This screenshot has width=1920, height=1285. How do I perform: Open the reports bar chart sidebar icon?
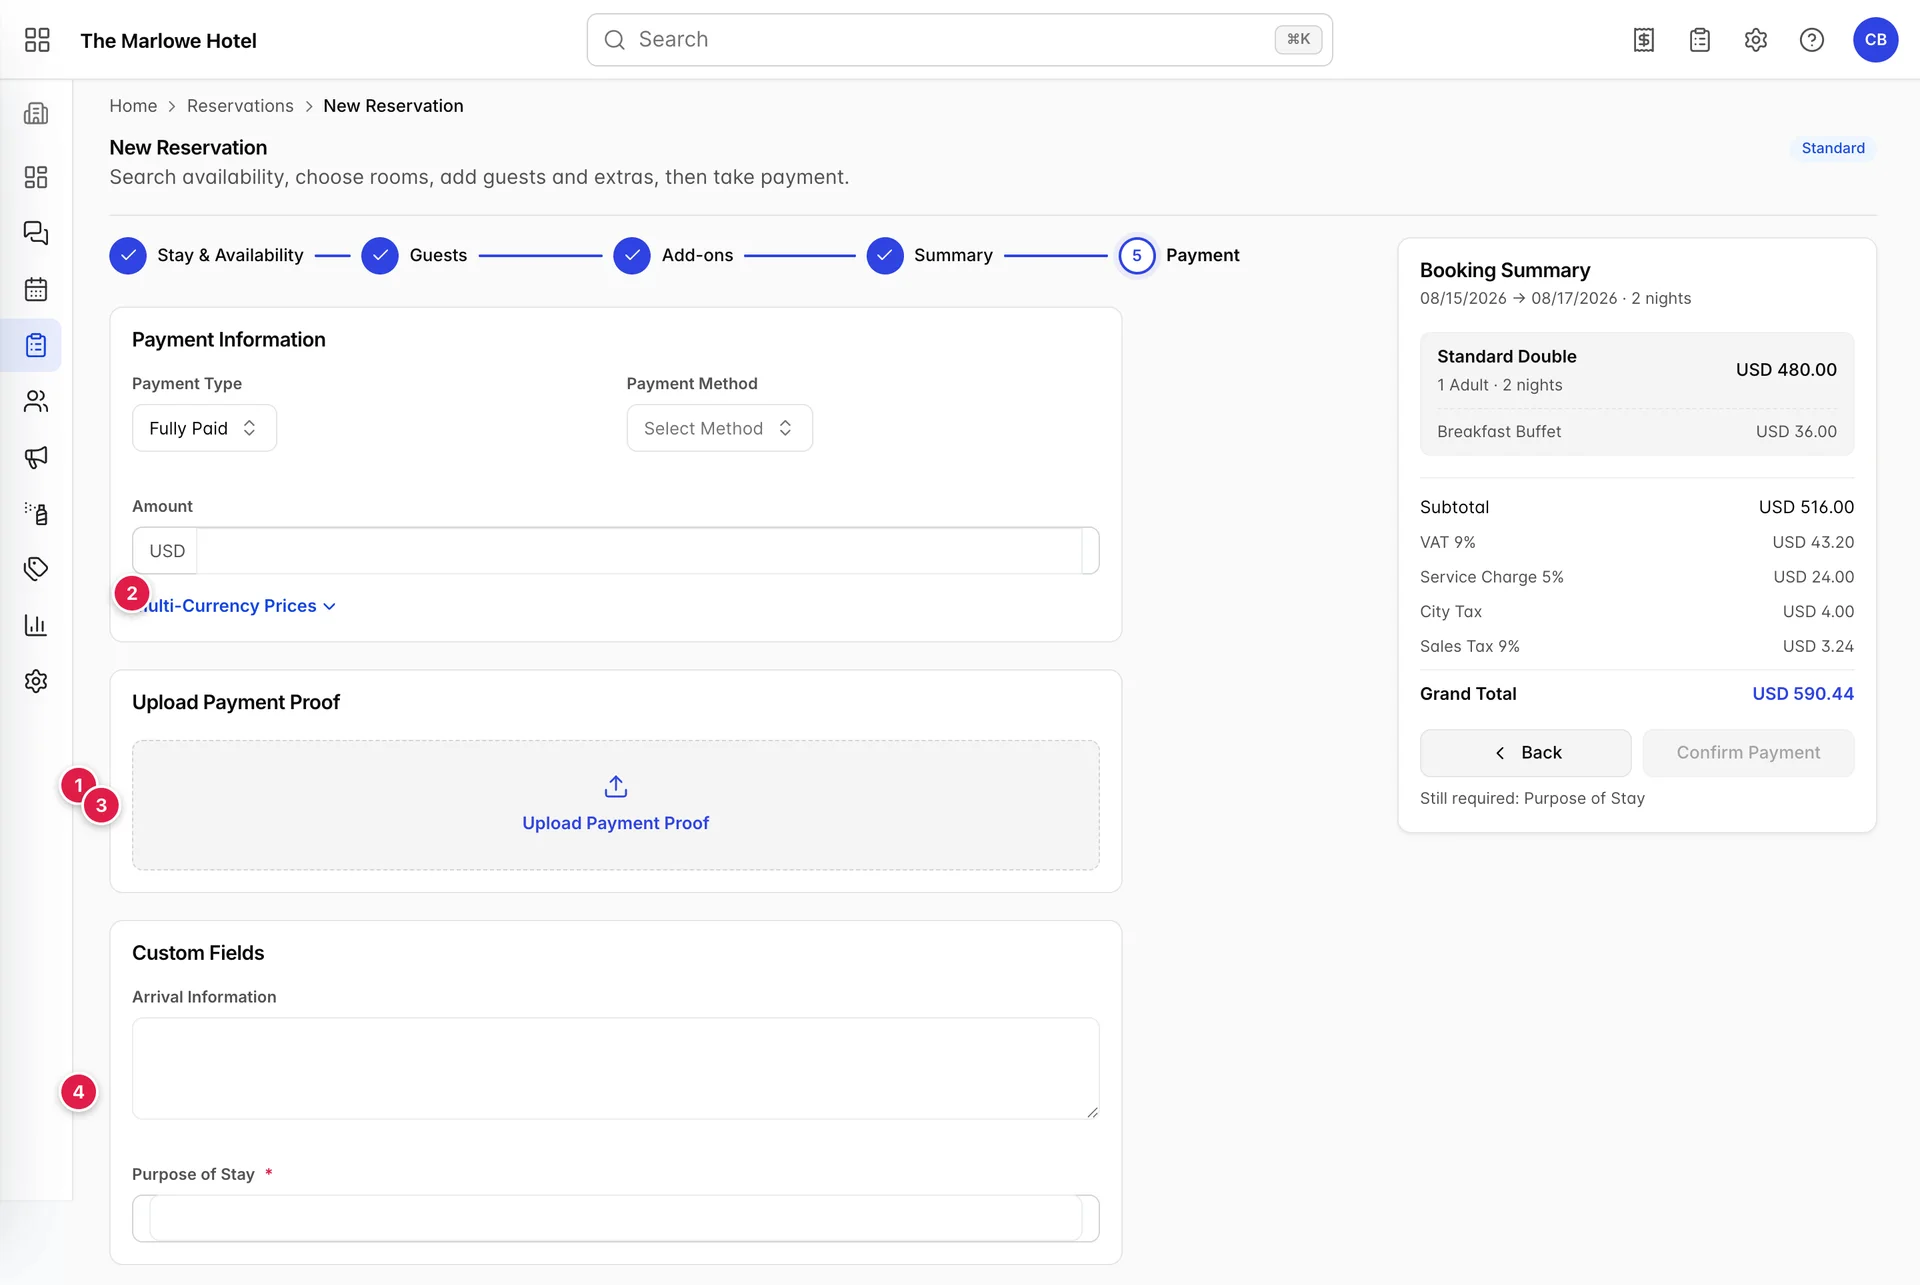tap(36, 625)
